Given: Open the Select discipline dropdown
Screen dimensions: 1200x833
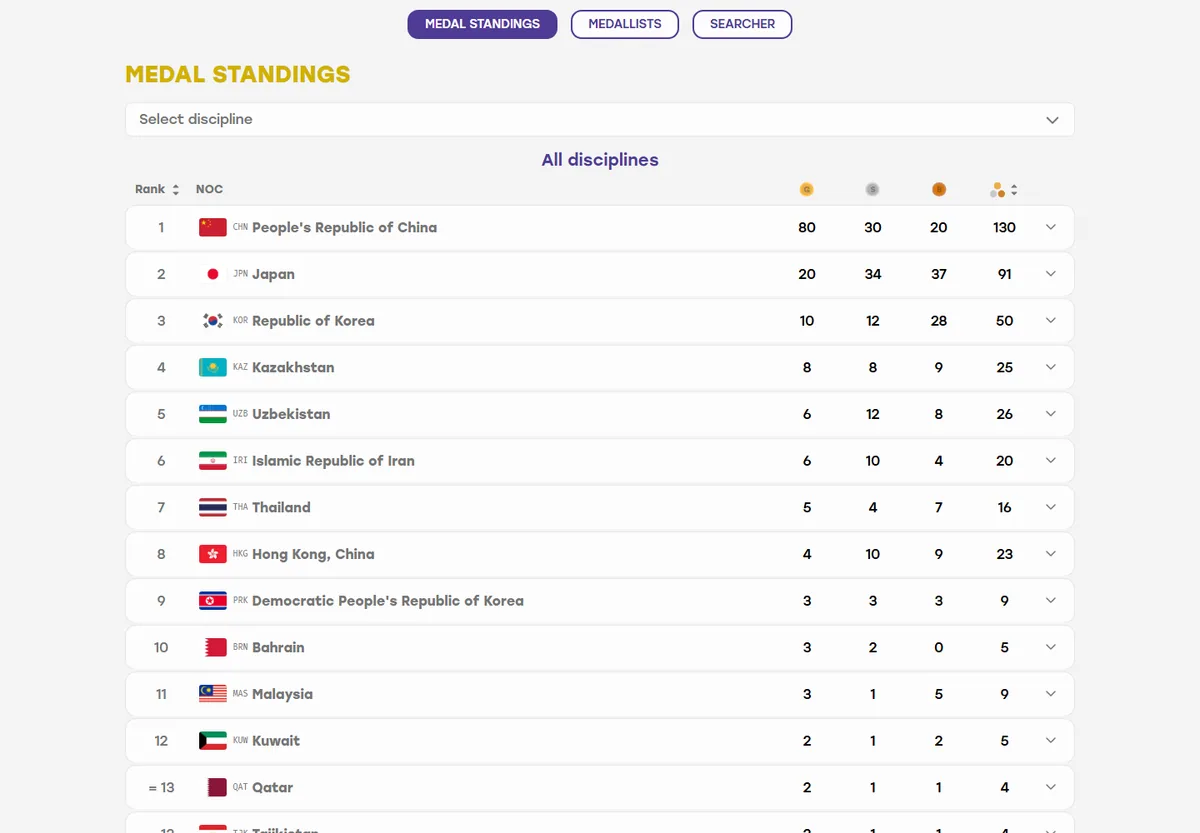Looking at the screenshot, I should [x=600, y=119].
